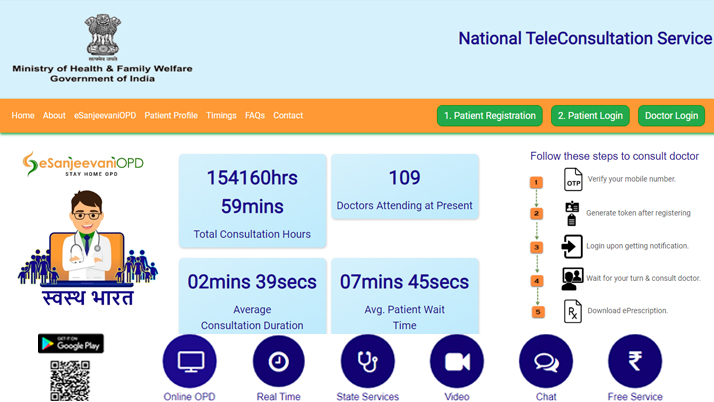This screenshot has height=402, width=714.
Task: Click the 109 doctors count value
Action: click(405, 178)
